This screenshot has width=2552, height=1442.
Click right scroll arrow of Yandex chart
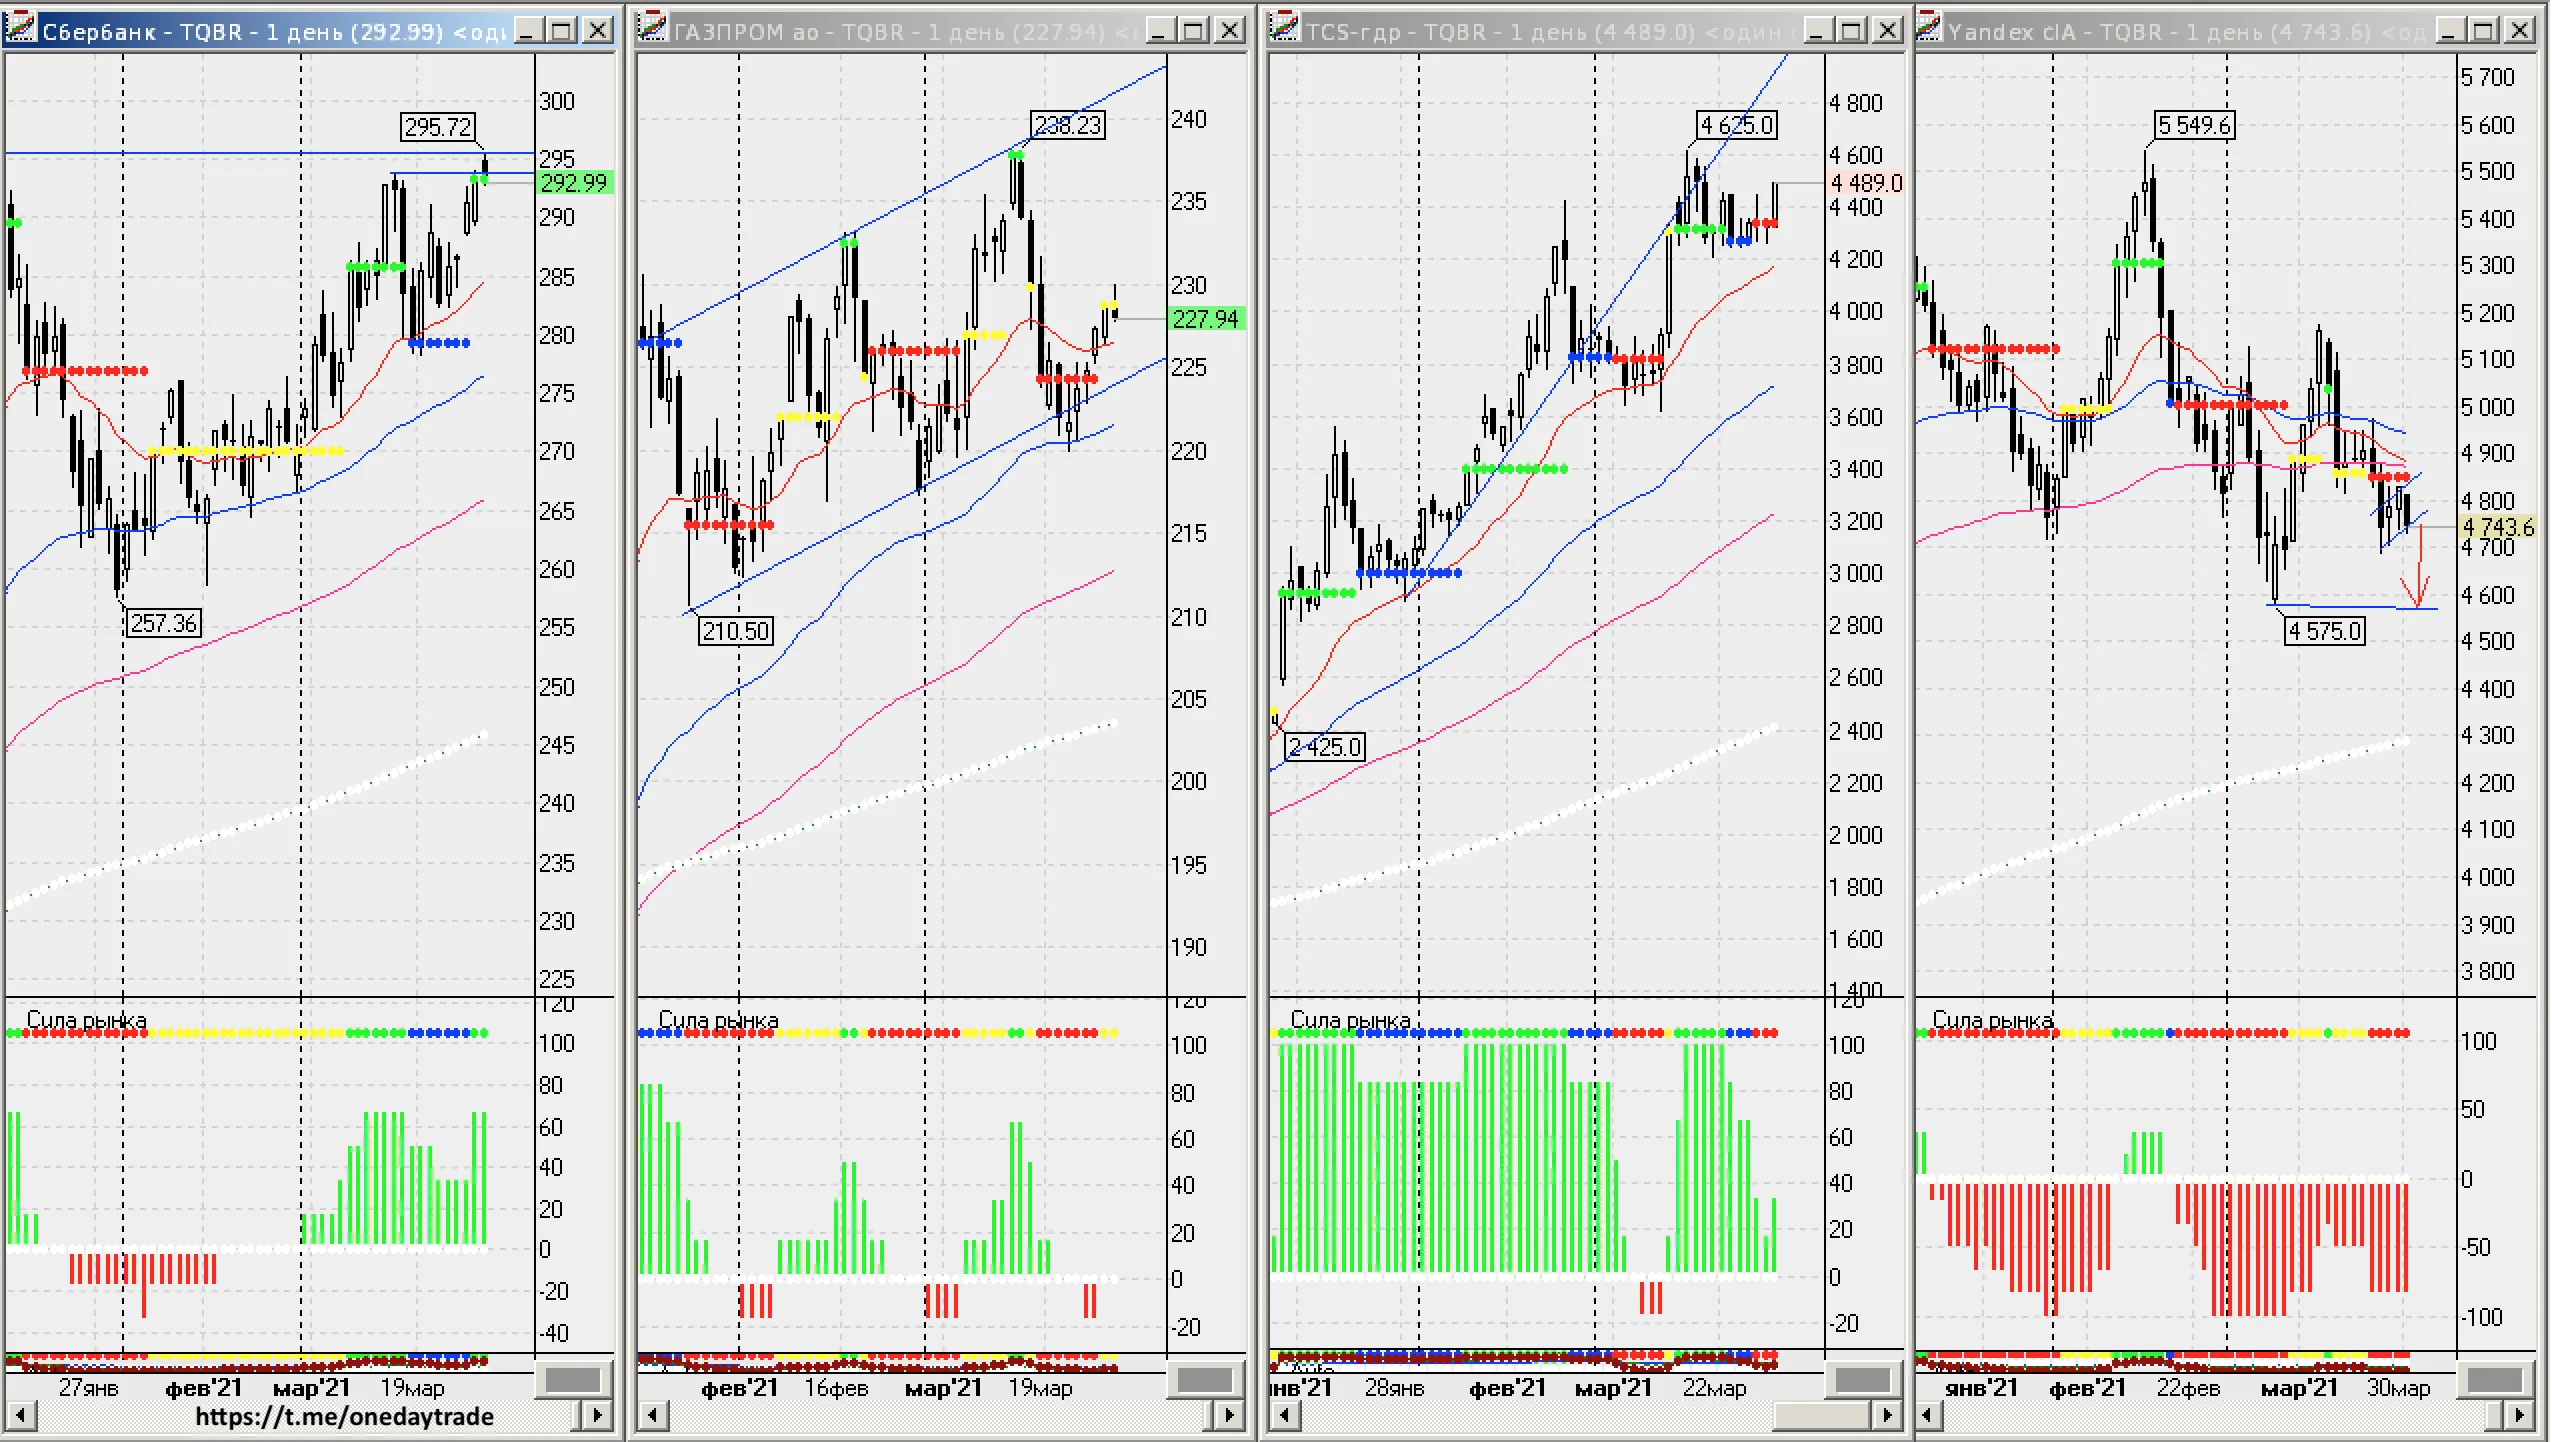2520,1415
